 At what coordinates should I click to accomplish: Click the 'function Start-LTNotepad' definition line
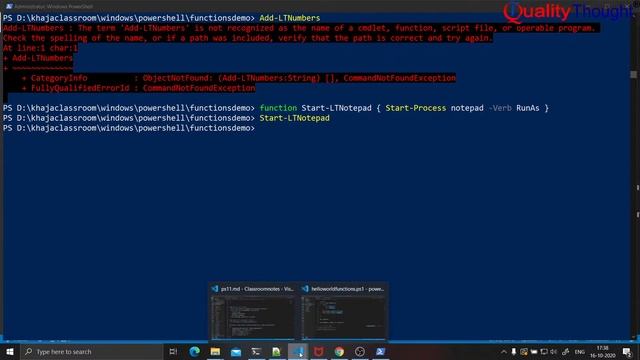(x=404, y=108)
